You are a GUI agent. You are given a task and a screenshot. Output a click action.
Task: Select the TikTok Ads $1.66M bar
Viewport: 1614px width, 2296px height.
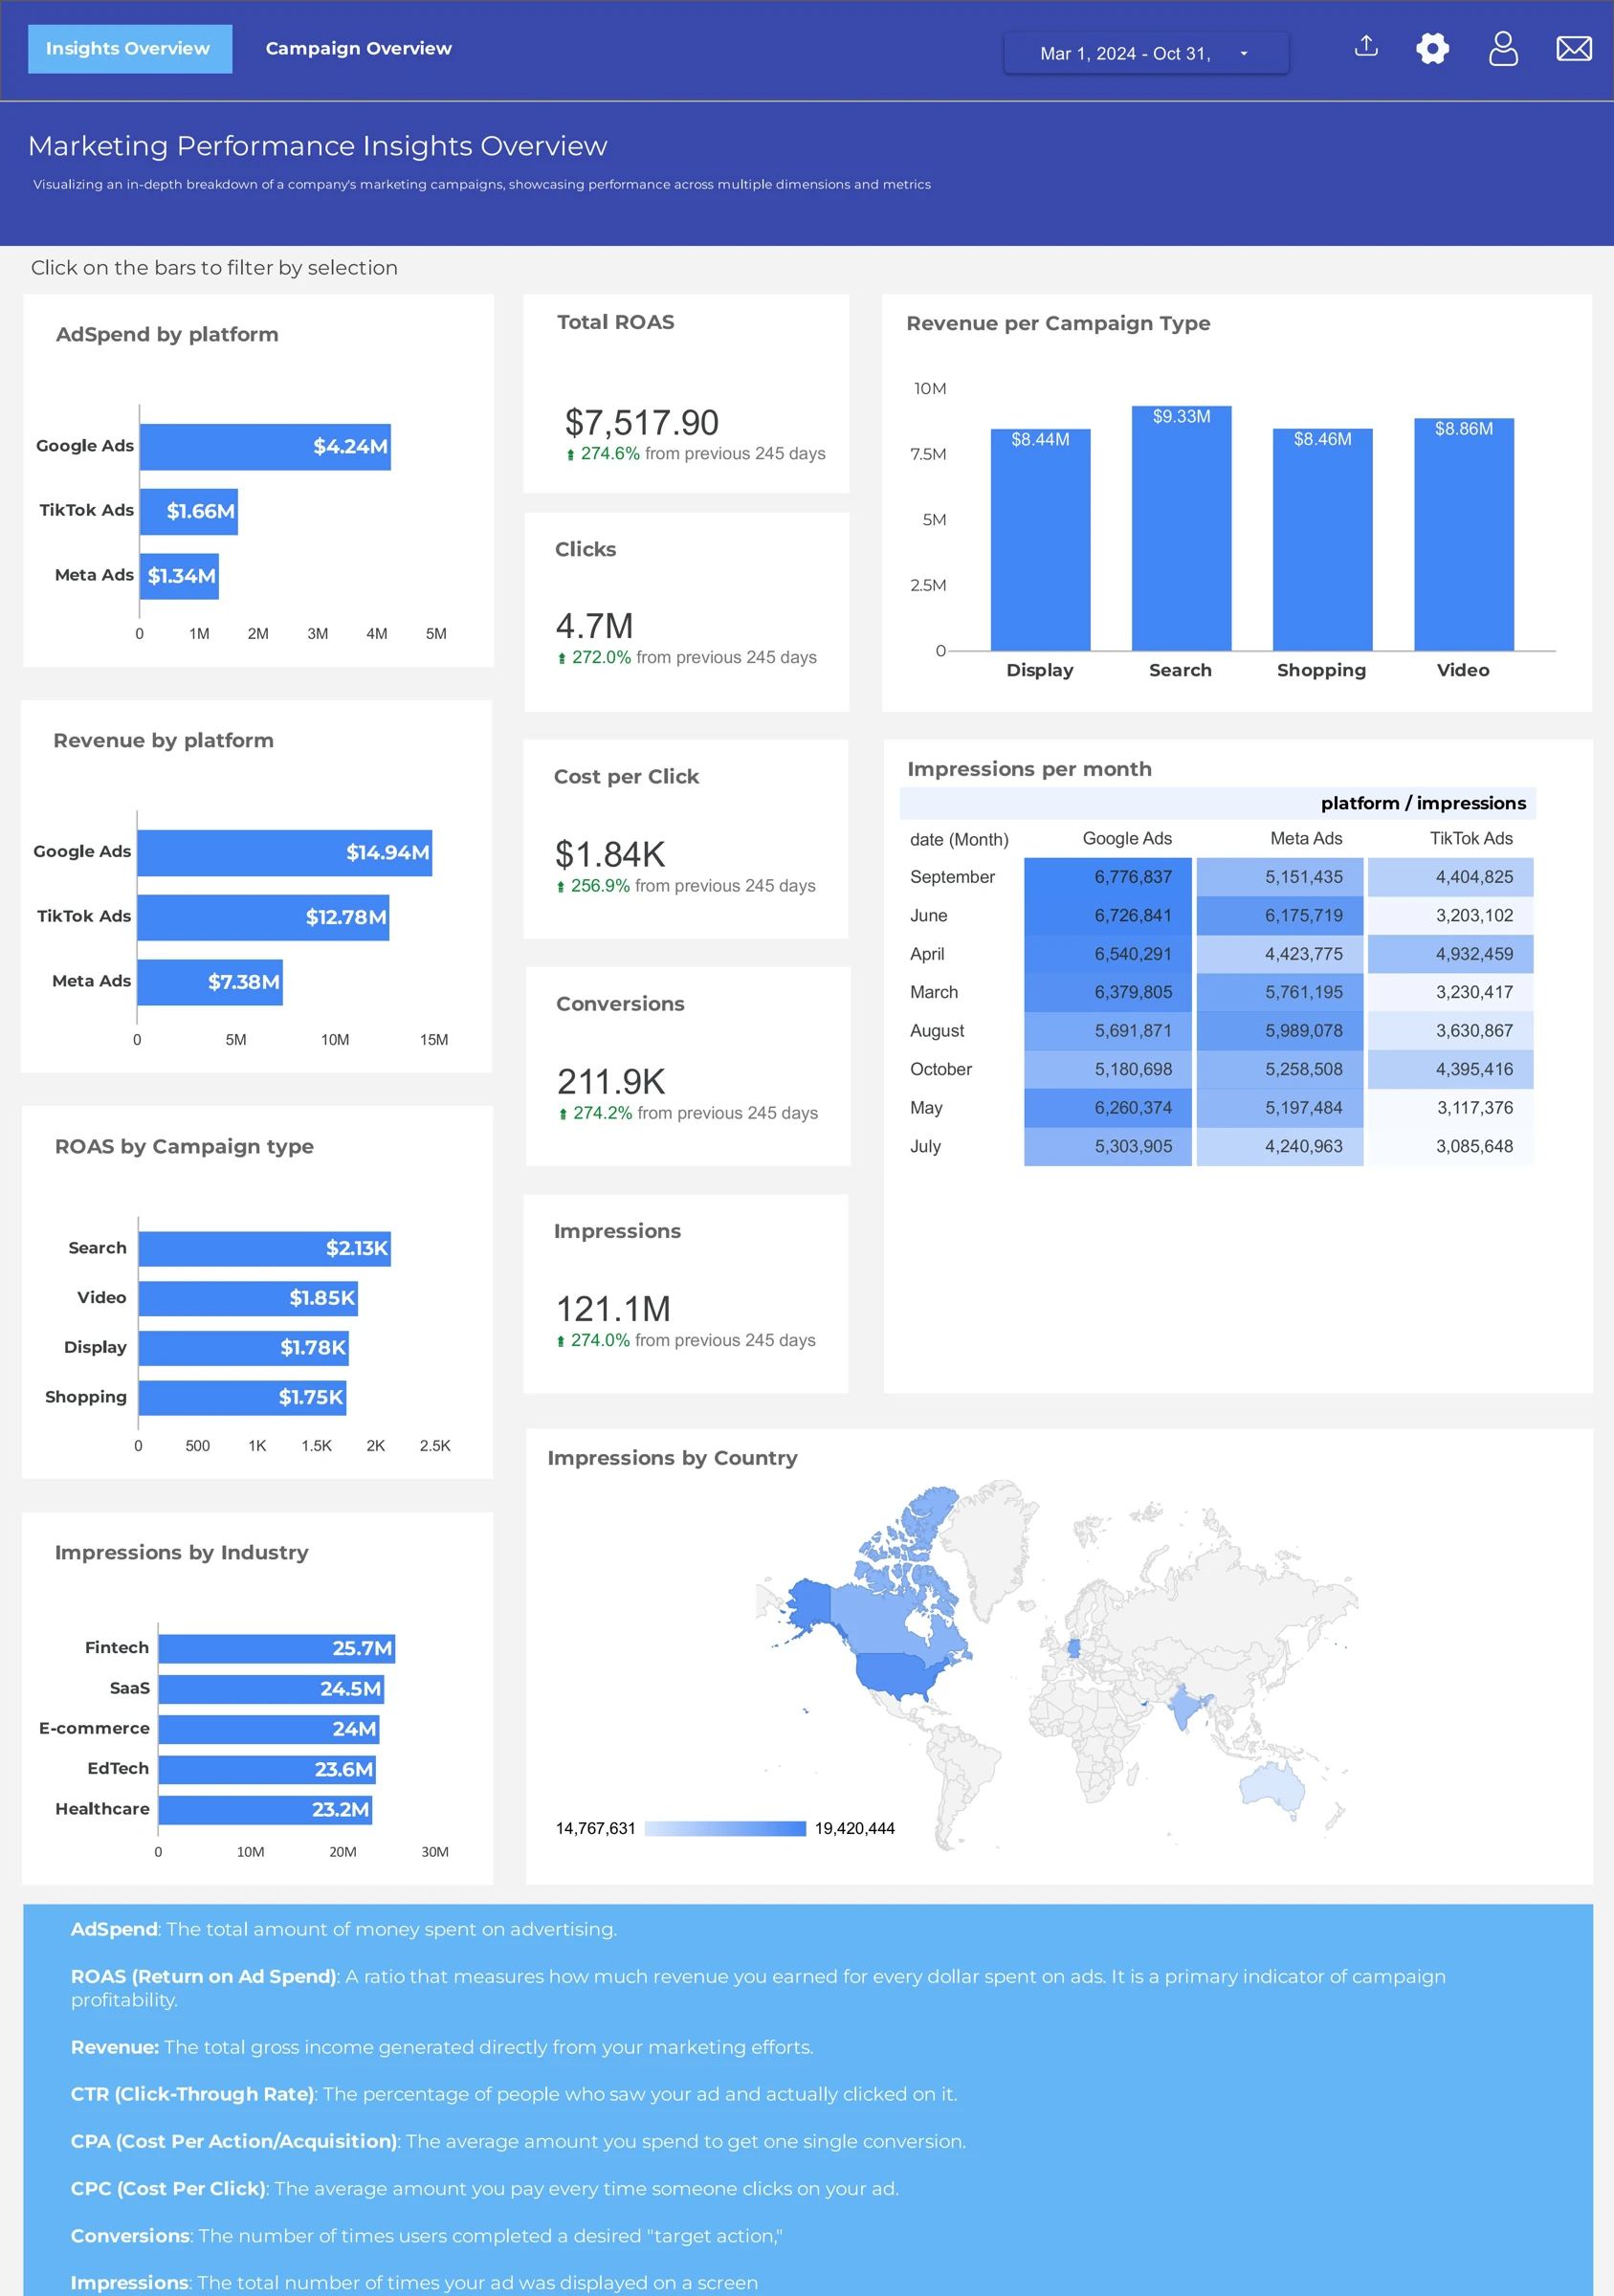coord(189,511)
